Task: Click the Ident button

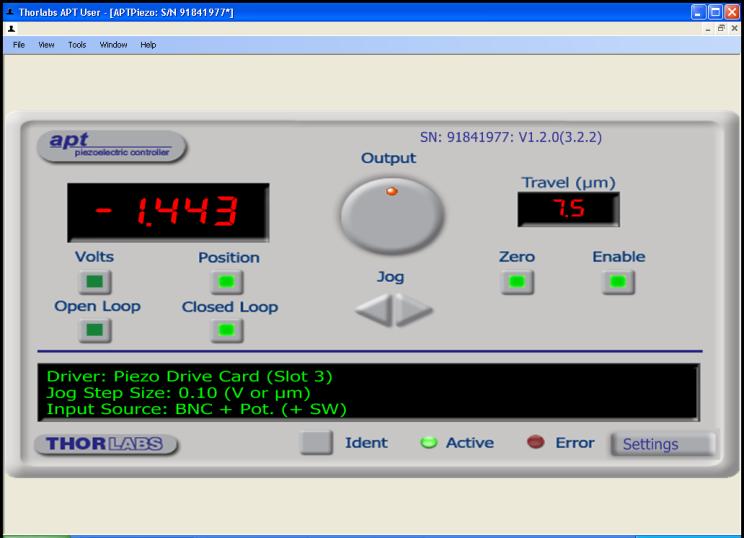Action: coord(316,443)
